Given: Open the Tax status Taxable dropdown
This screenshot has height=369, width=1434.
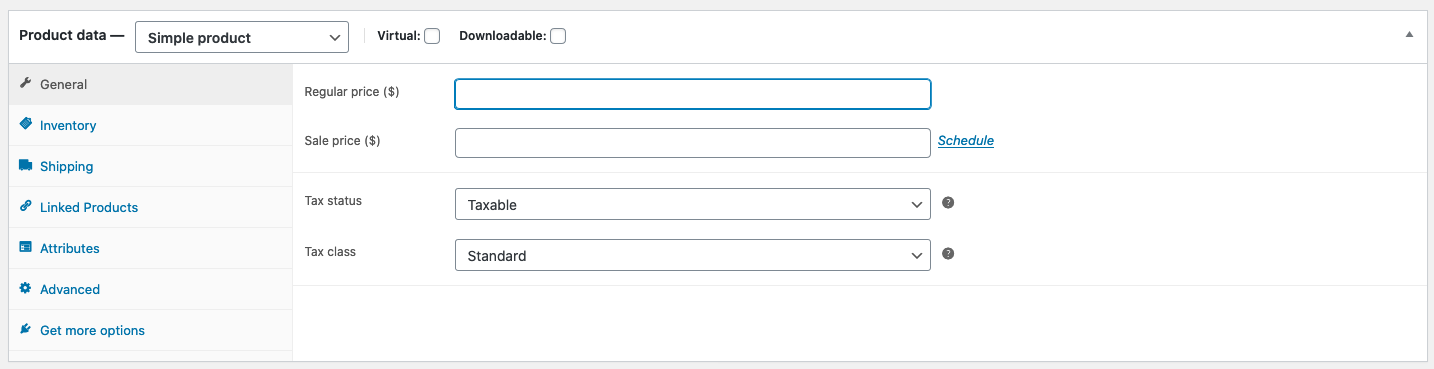Looking at the screenshot, I should click(x=693, y=204).
